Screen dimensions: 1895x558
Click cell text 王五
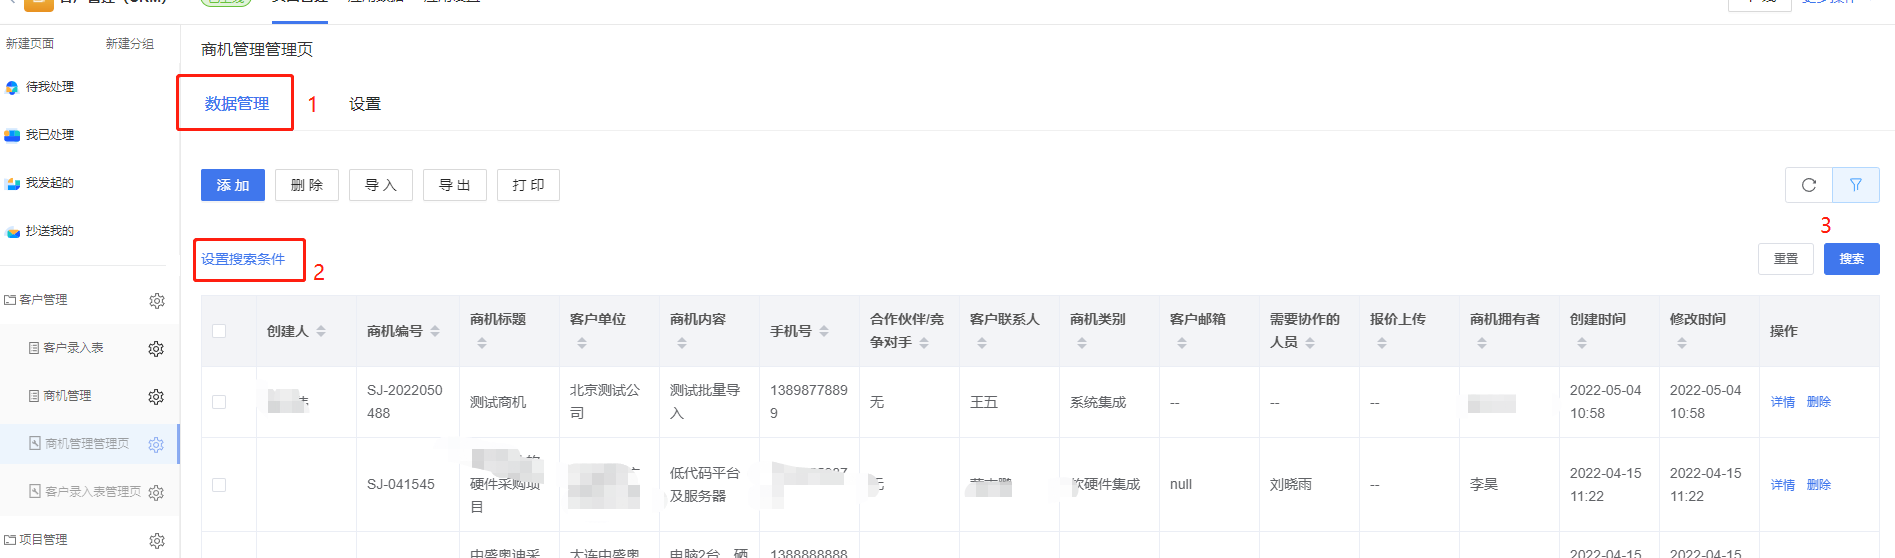pyautogui.click(x=984, y=402)
